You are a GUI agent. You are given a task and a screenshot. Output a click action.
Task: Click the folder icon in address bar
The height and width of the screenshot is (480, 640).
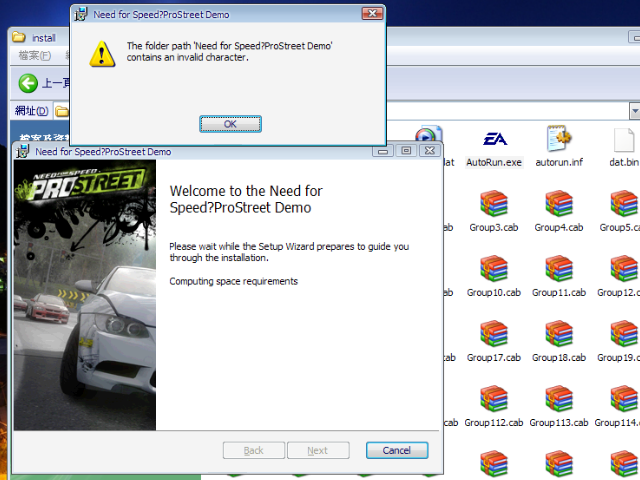[62, 111]
